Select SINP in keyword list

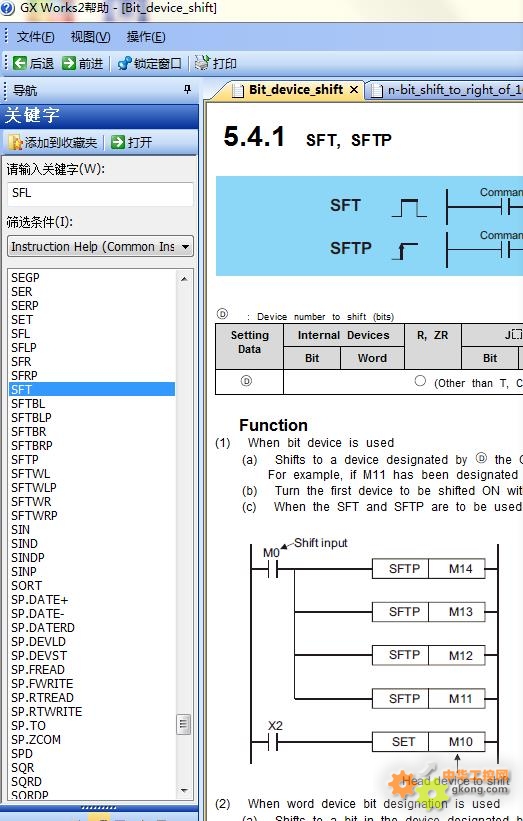24,572
